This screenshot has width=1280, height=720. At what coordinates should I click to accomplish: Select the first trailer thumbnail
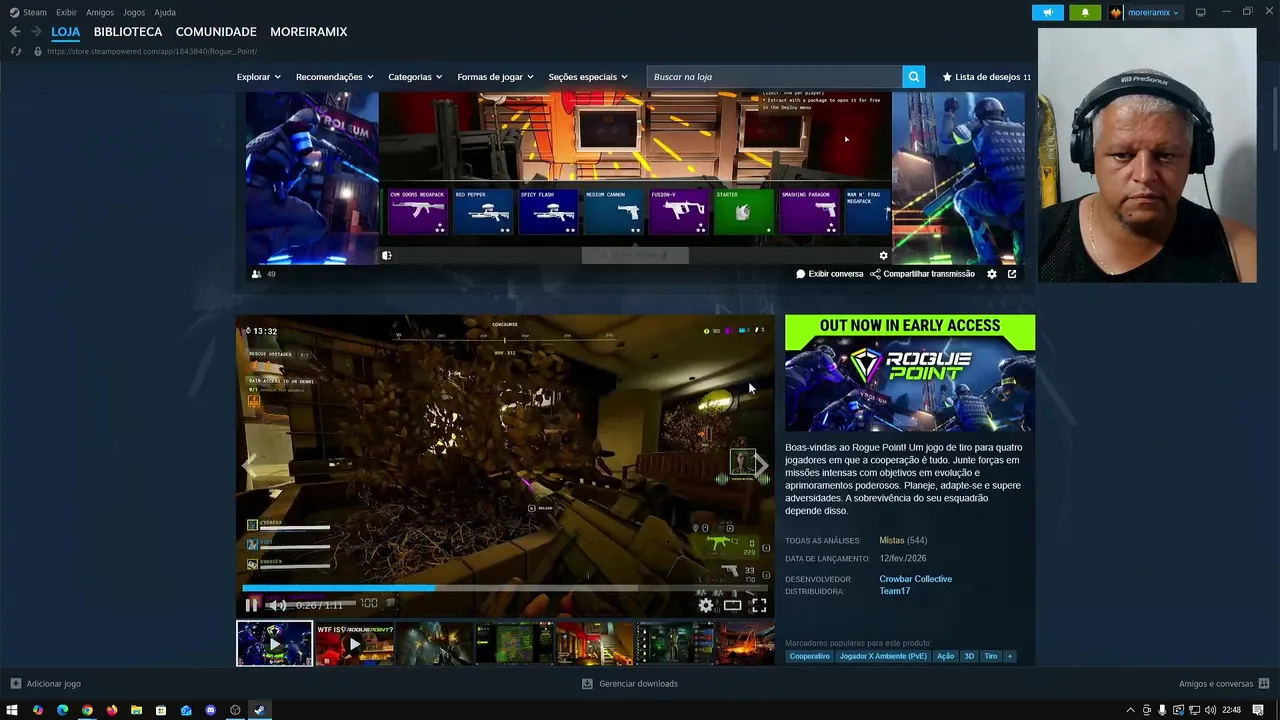coord(274,644)
